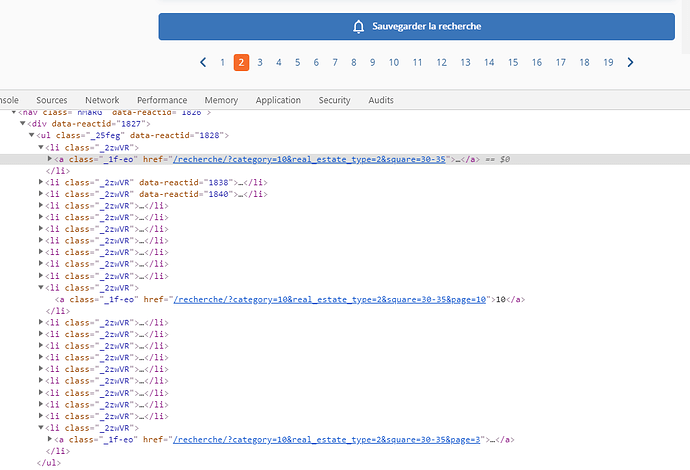
Task: Open pagination page 8
Action: 354,62
